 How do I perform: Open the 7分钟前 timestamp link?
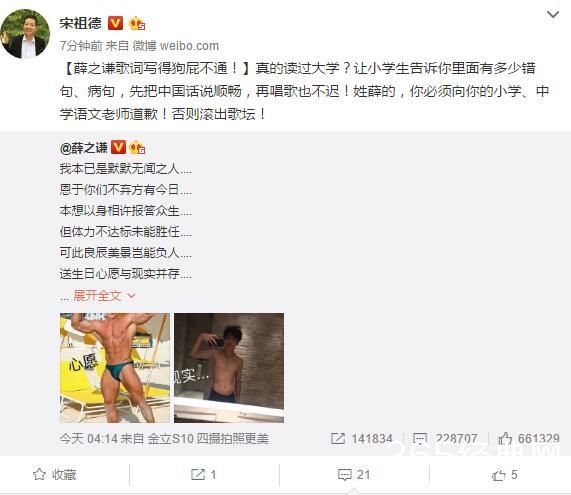tap(81, 46)
